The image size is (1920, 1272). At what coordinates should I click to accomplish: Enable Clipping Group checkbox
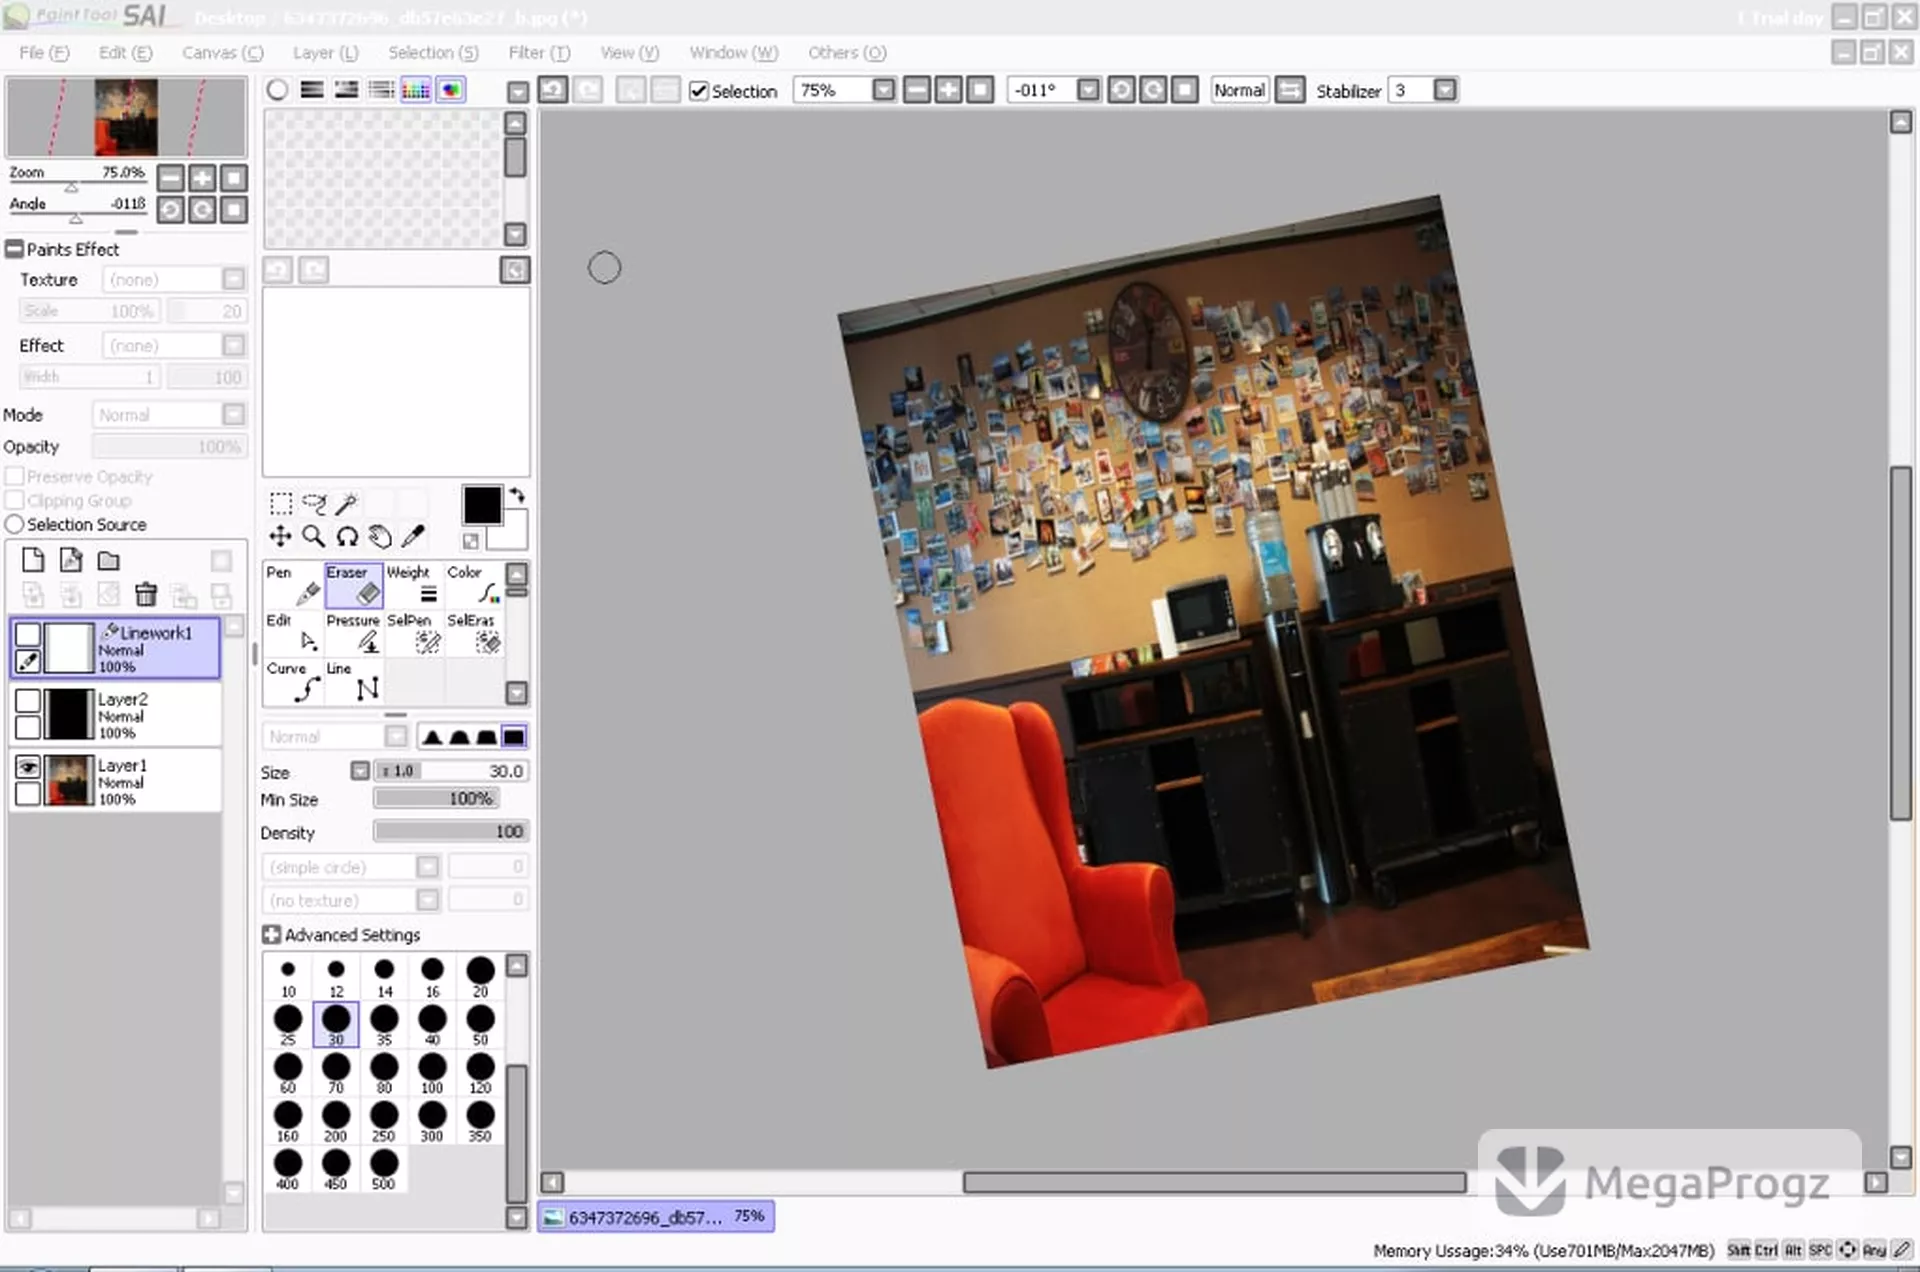14,500
